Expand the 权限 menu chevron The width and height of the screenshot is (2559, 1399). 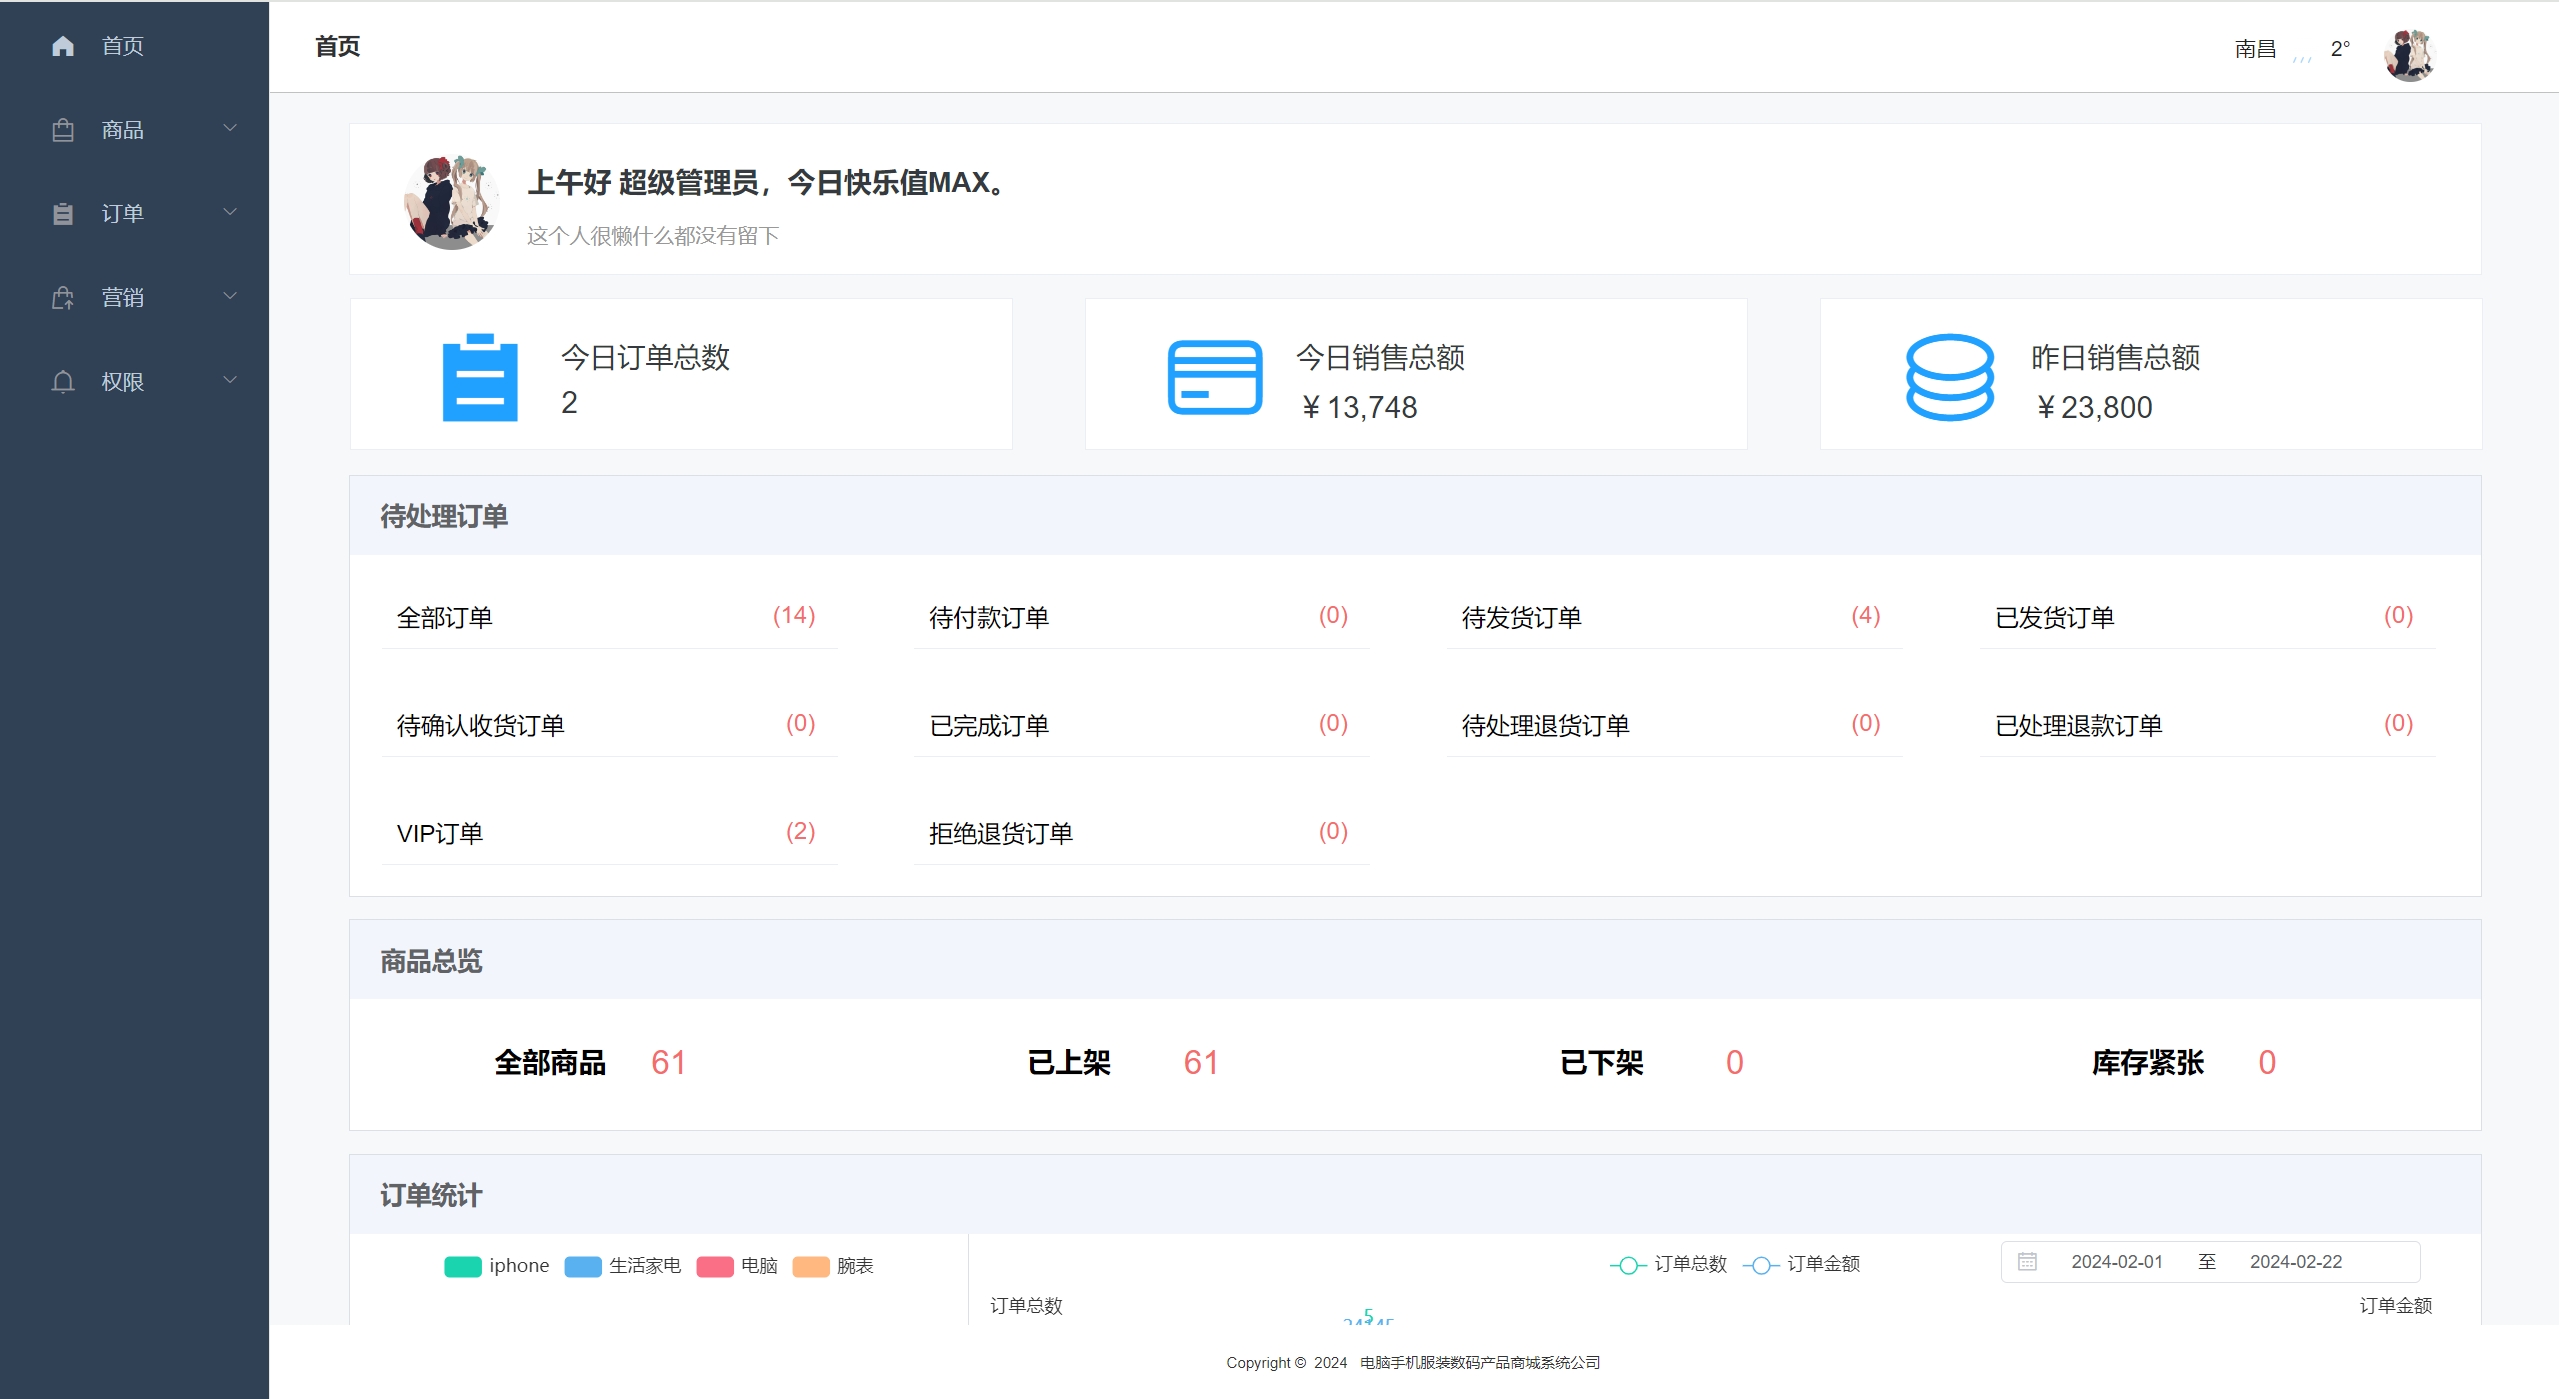[x=230, y=380]
